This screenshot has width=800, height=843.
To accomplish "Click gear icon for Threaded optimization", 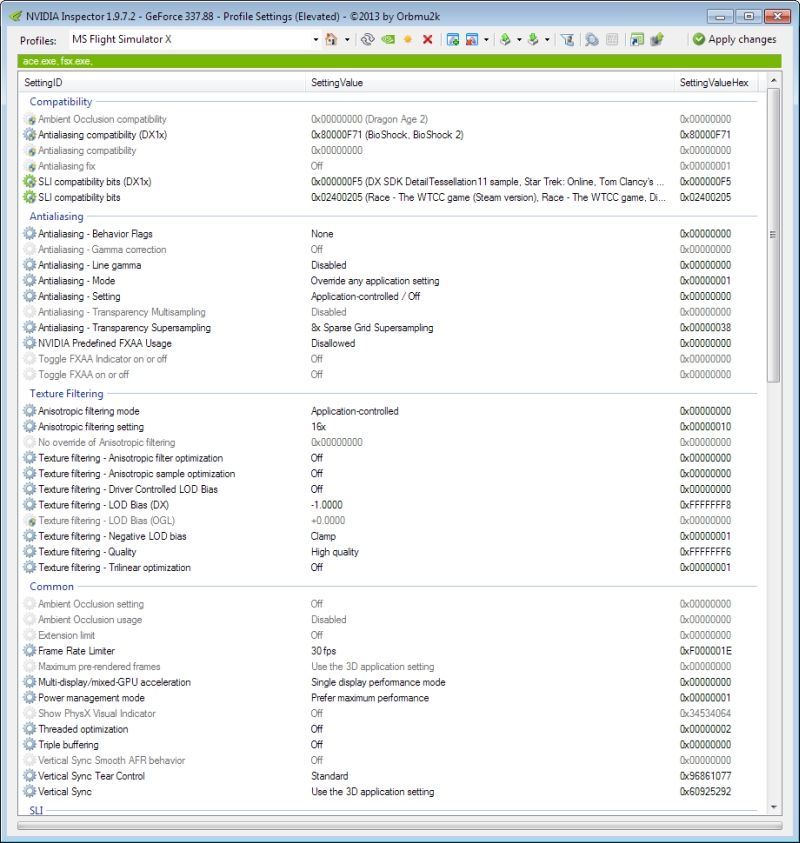I will coord(30,729).
